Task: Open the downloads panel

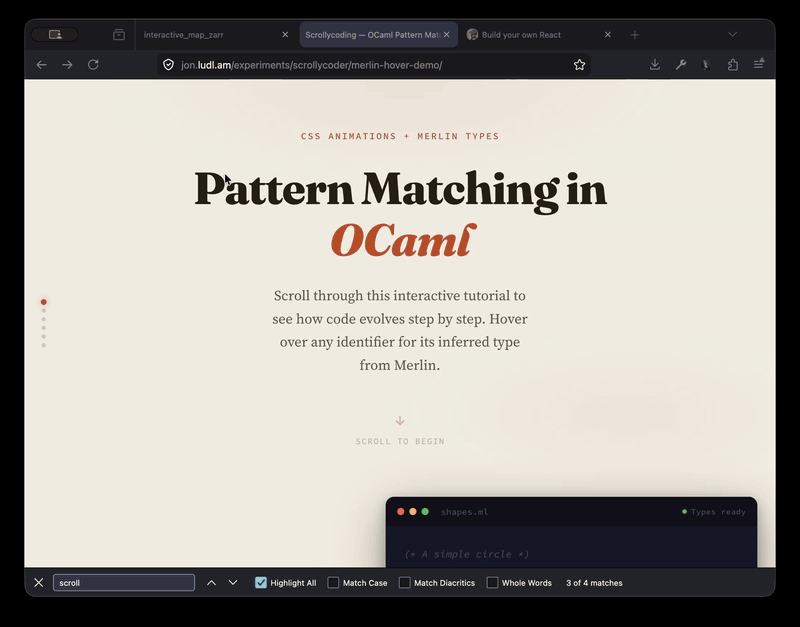Action: 655,65
